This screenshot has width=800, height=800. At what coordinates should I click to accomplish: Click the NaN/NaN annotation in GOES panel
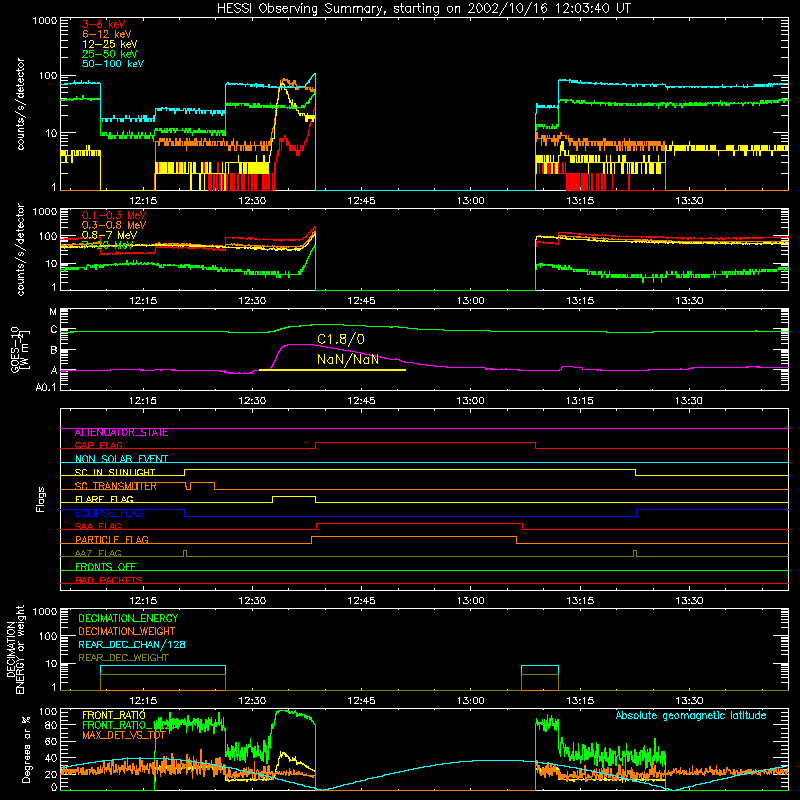pos(348,359)
